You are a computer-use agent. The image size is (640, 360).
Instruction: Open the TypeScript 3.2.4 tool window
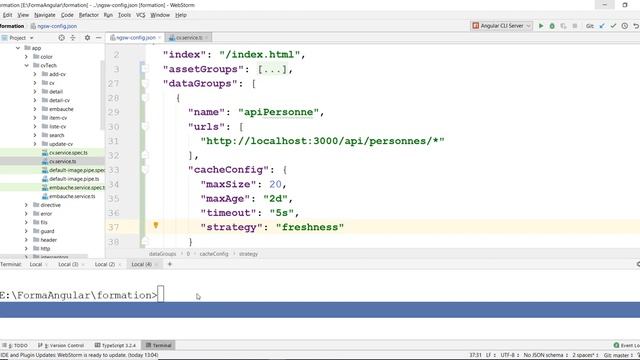[x=115, y=345]
